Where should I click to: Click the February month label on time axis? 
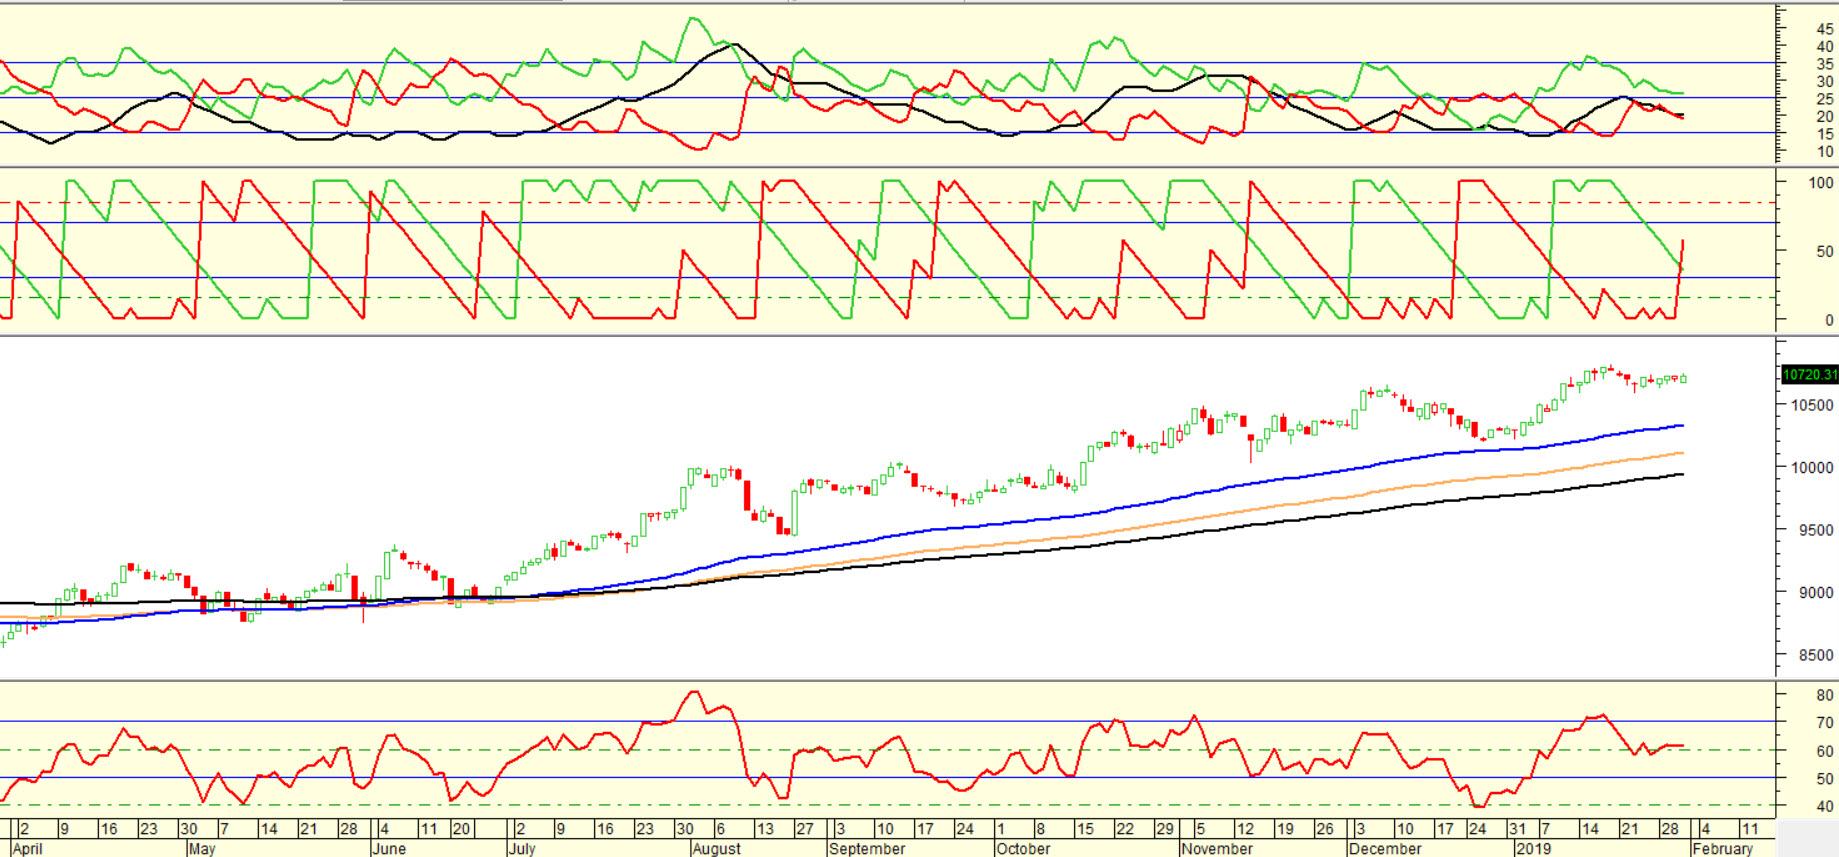1723,849
